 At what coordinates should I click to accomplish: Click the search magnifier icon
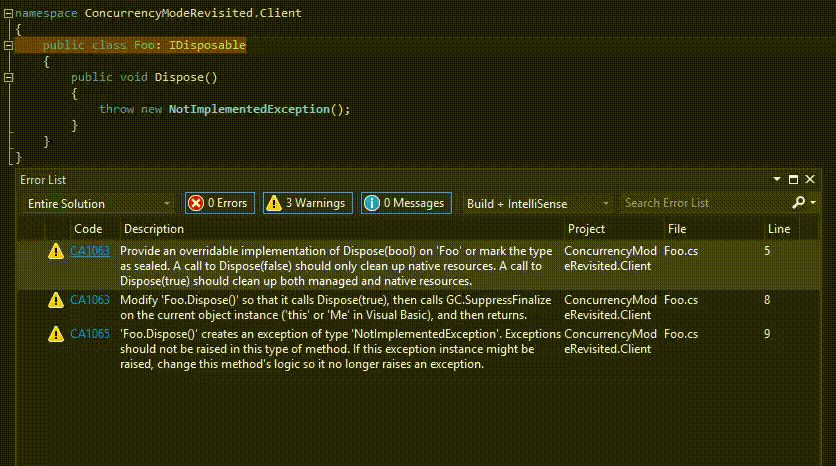[x=798, y=203]
